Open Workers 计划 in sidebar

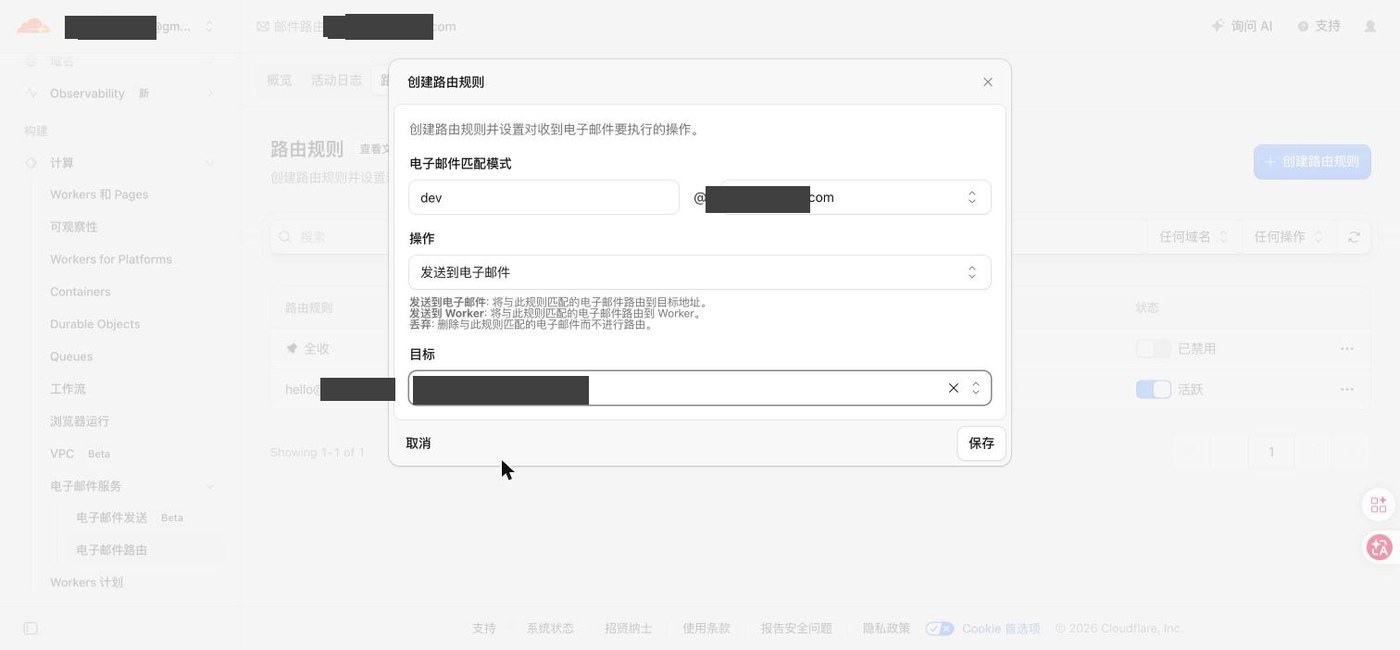point(86,582)
